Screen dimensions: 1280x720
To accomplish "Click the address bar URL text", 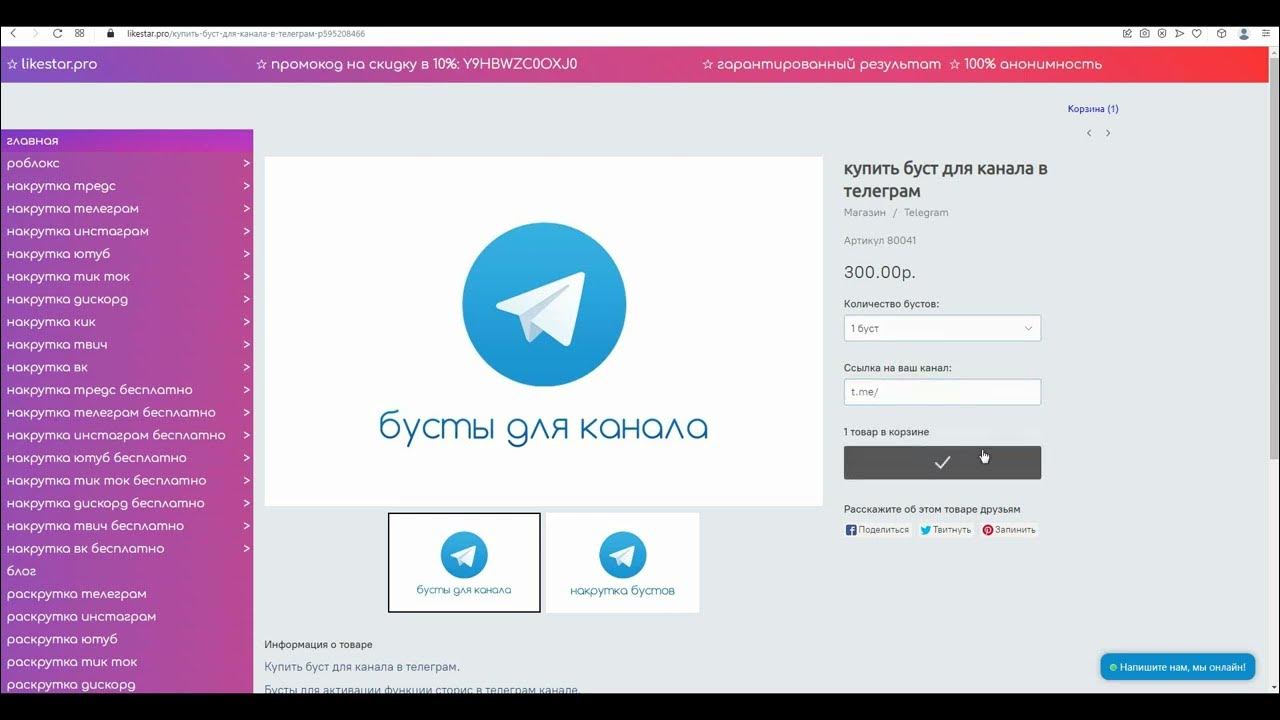I will pos(245,33).
